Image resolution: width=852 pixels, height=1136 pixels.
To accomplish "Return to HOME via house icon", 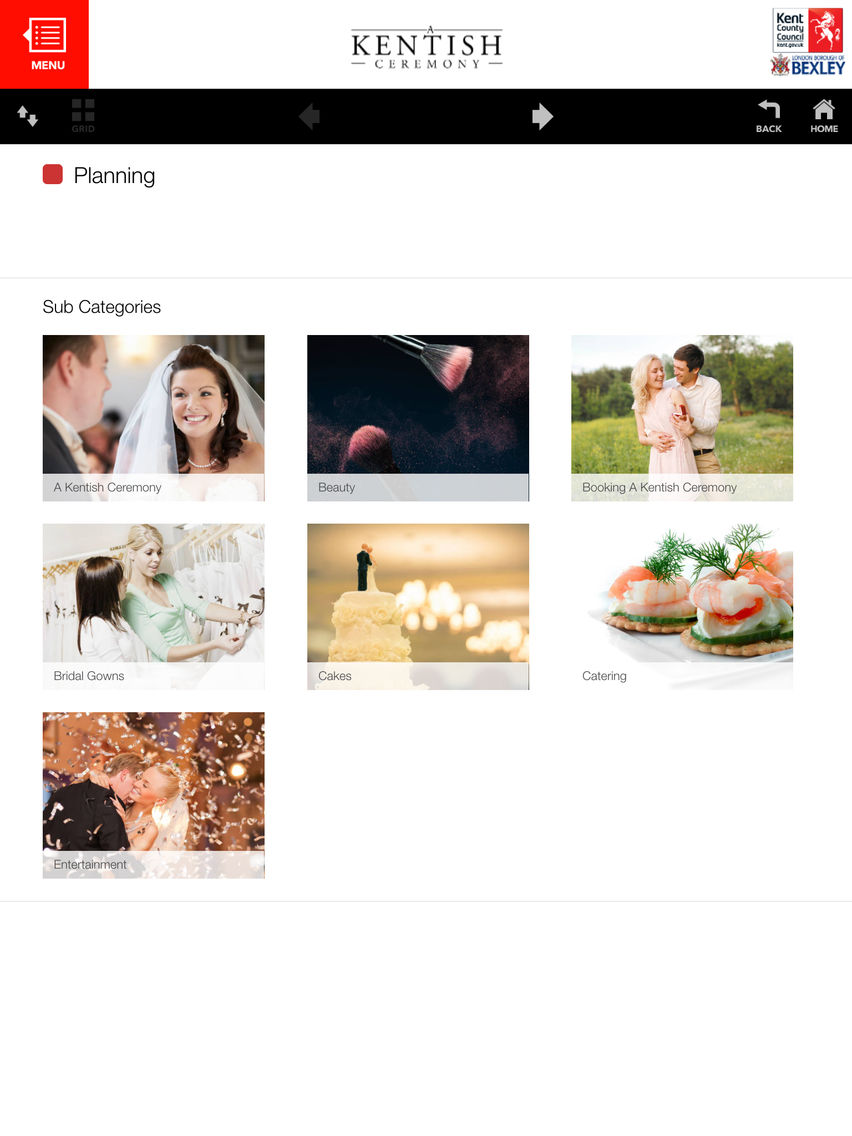I will point(824,116).
